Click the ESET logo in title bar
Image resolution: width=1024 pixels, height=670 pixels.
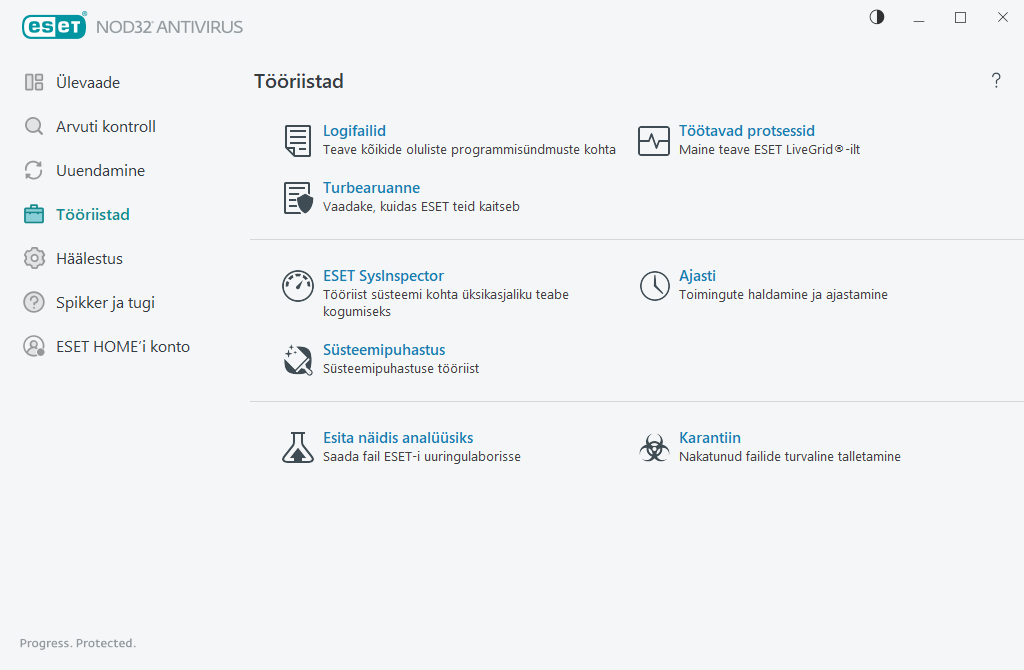click(55, 27)
